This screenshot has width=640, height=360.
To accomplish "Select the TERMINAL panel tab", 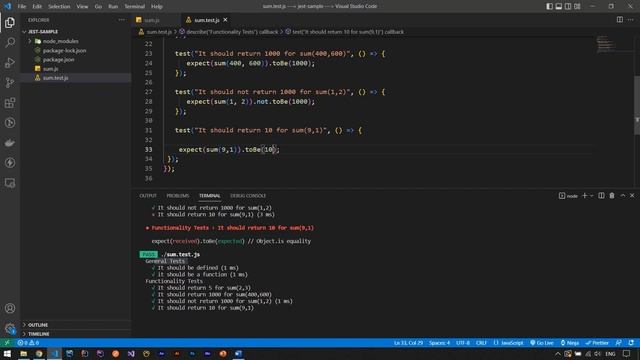I will (x=209, y=196).
